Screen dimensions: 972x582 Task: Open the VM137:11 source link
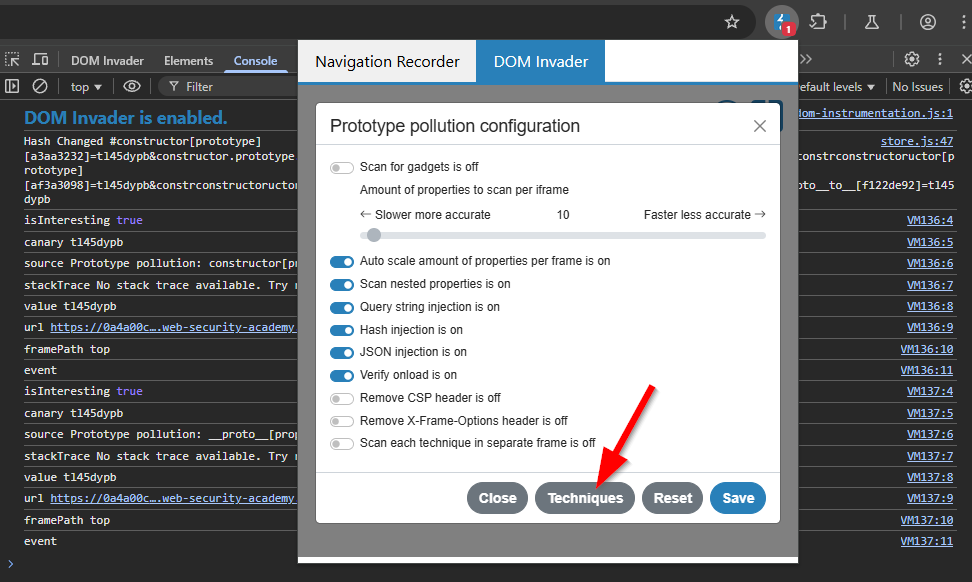[927, 541]
